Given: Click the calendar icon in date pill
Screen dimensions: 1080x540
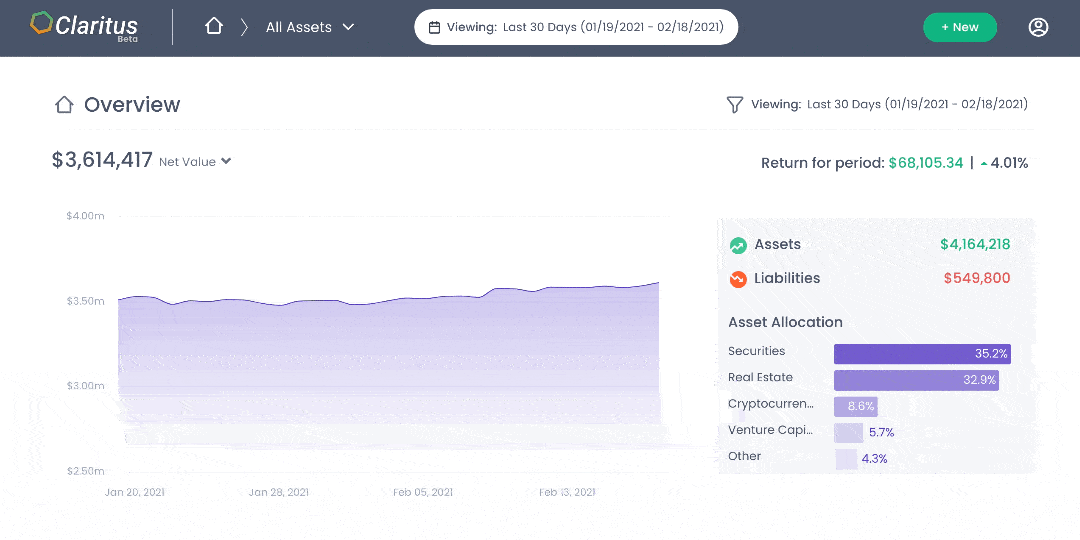Looking at the screenshot, I should coord(434,28).
